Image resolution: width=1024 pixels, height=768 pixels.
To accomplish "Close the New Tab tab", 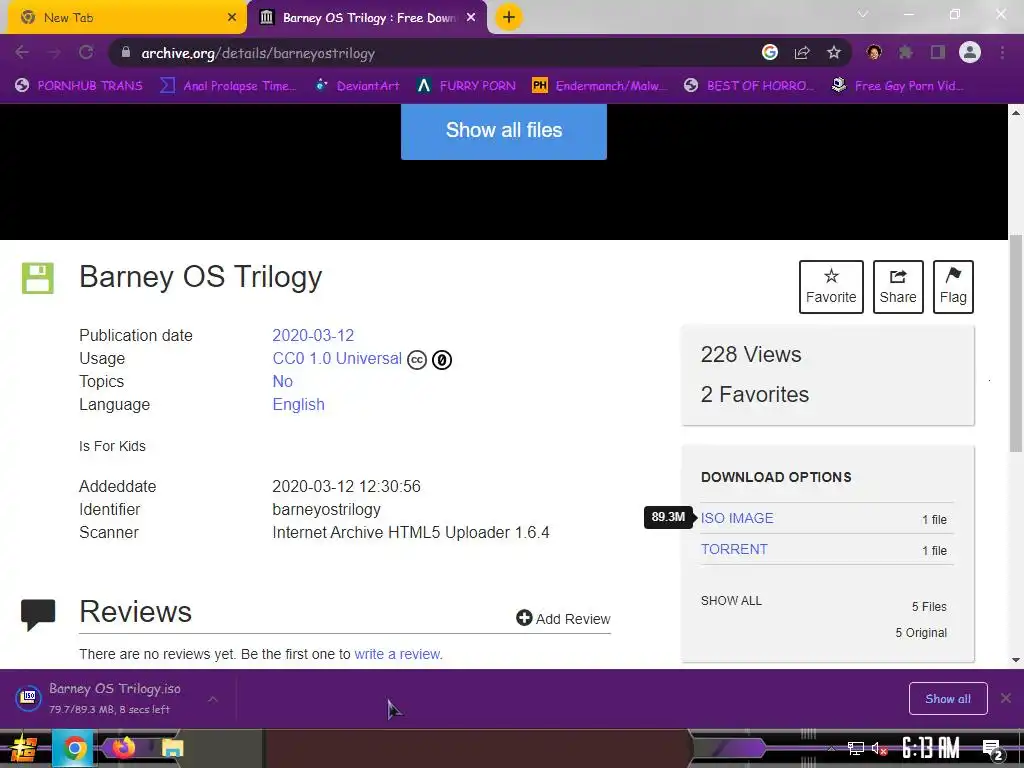I will point(232,18).
